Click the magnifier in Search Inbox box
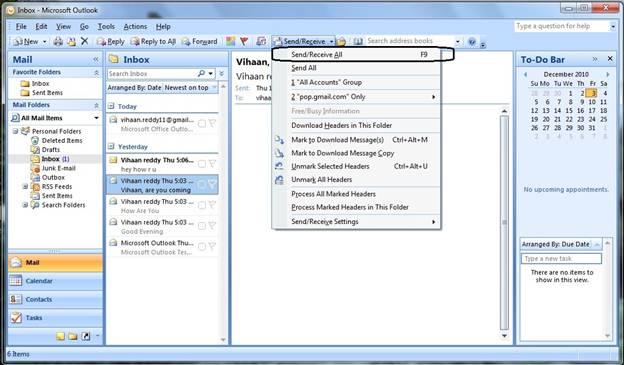The image size is (624, 365). [x=201, y=74]
